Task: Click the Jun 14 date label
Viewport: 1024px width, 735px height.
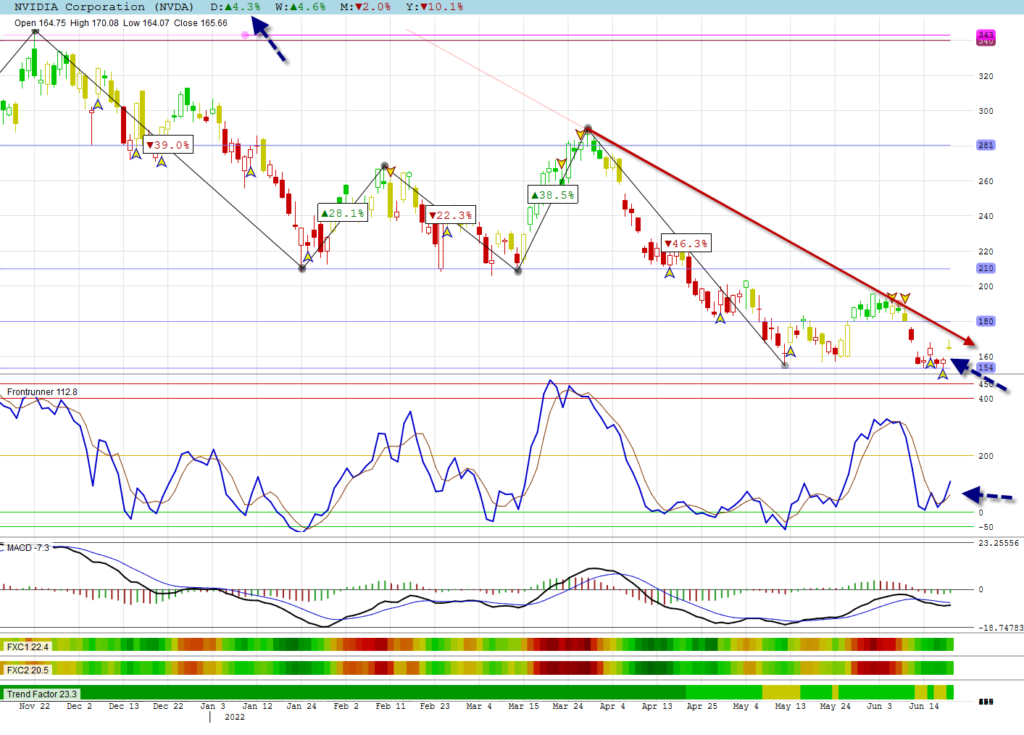Action: point(923,706)
